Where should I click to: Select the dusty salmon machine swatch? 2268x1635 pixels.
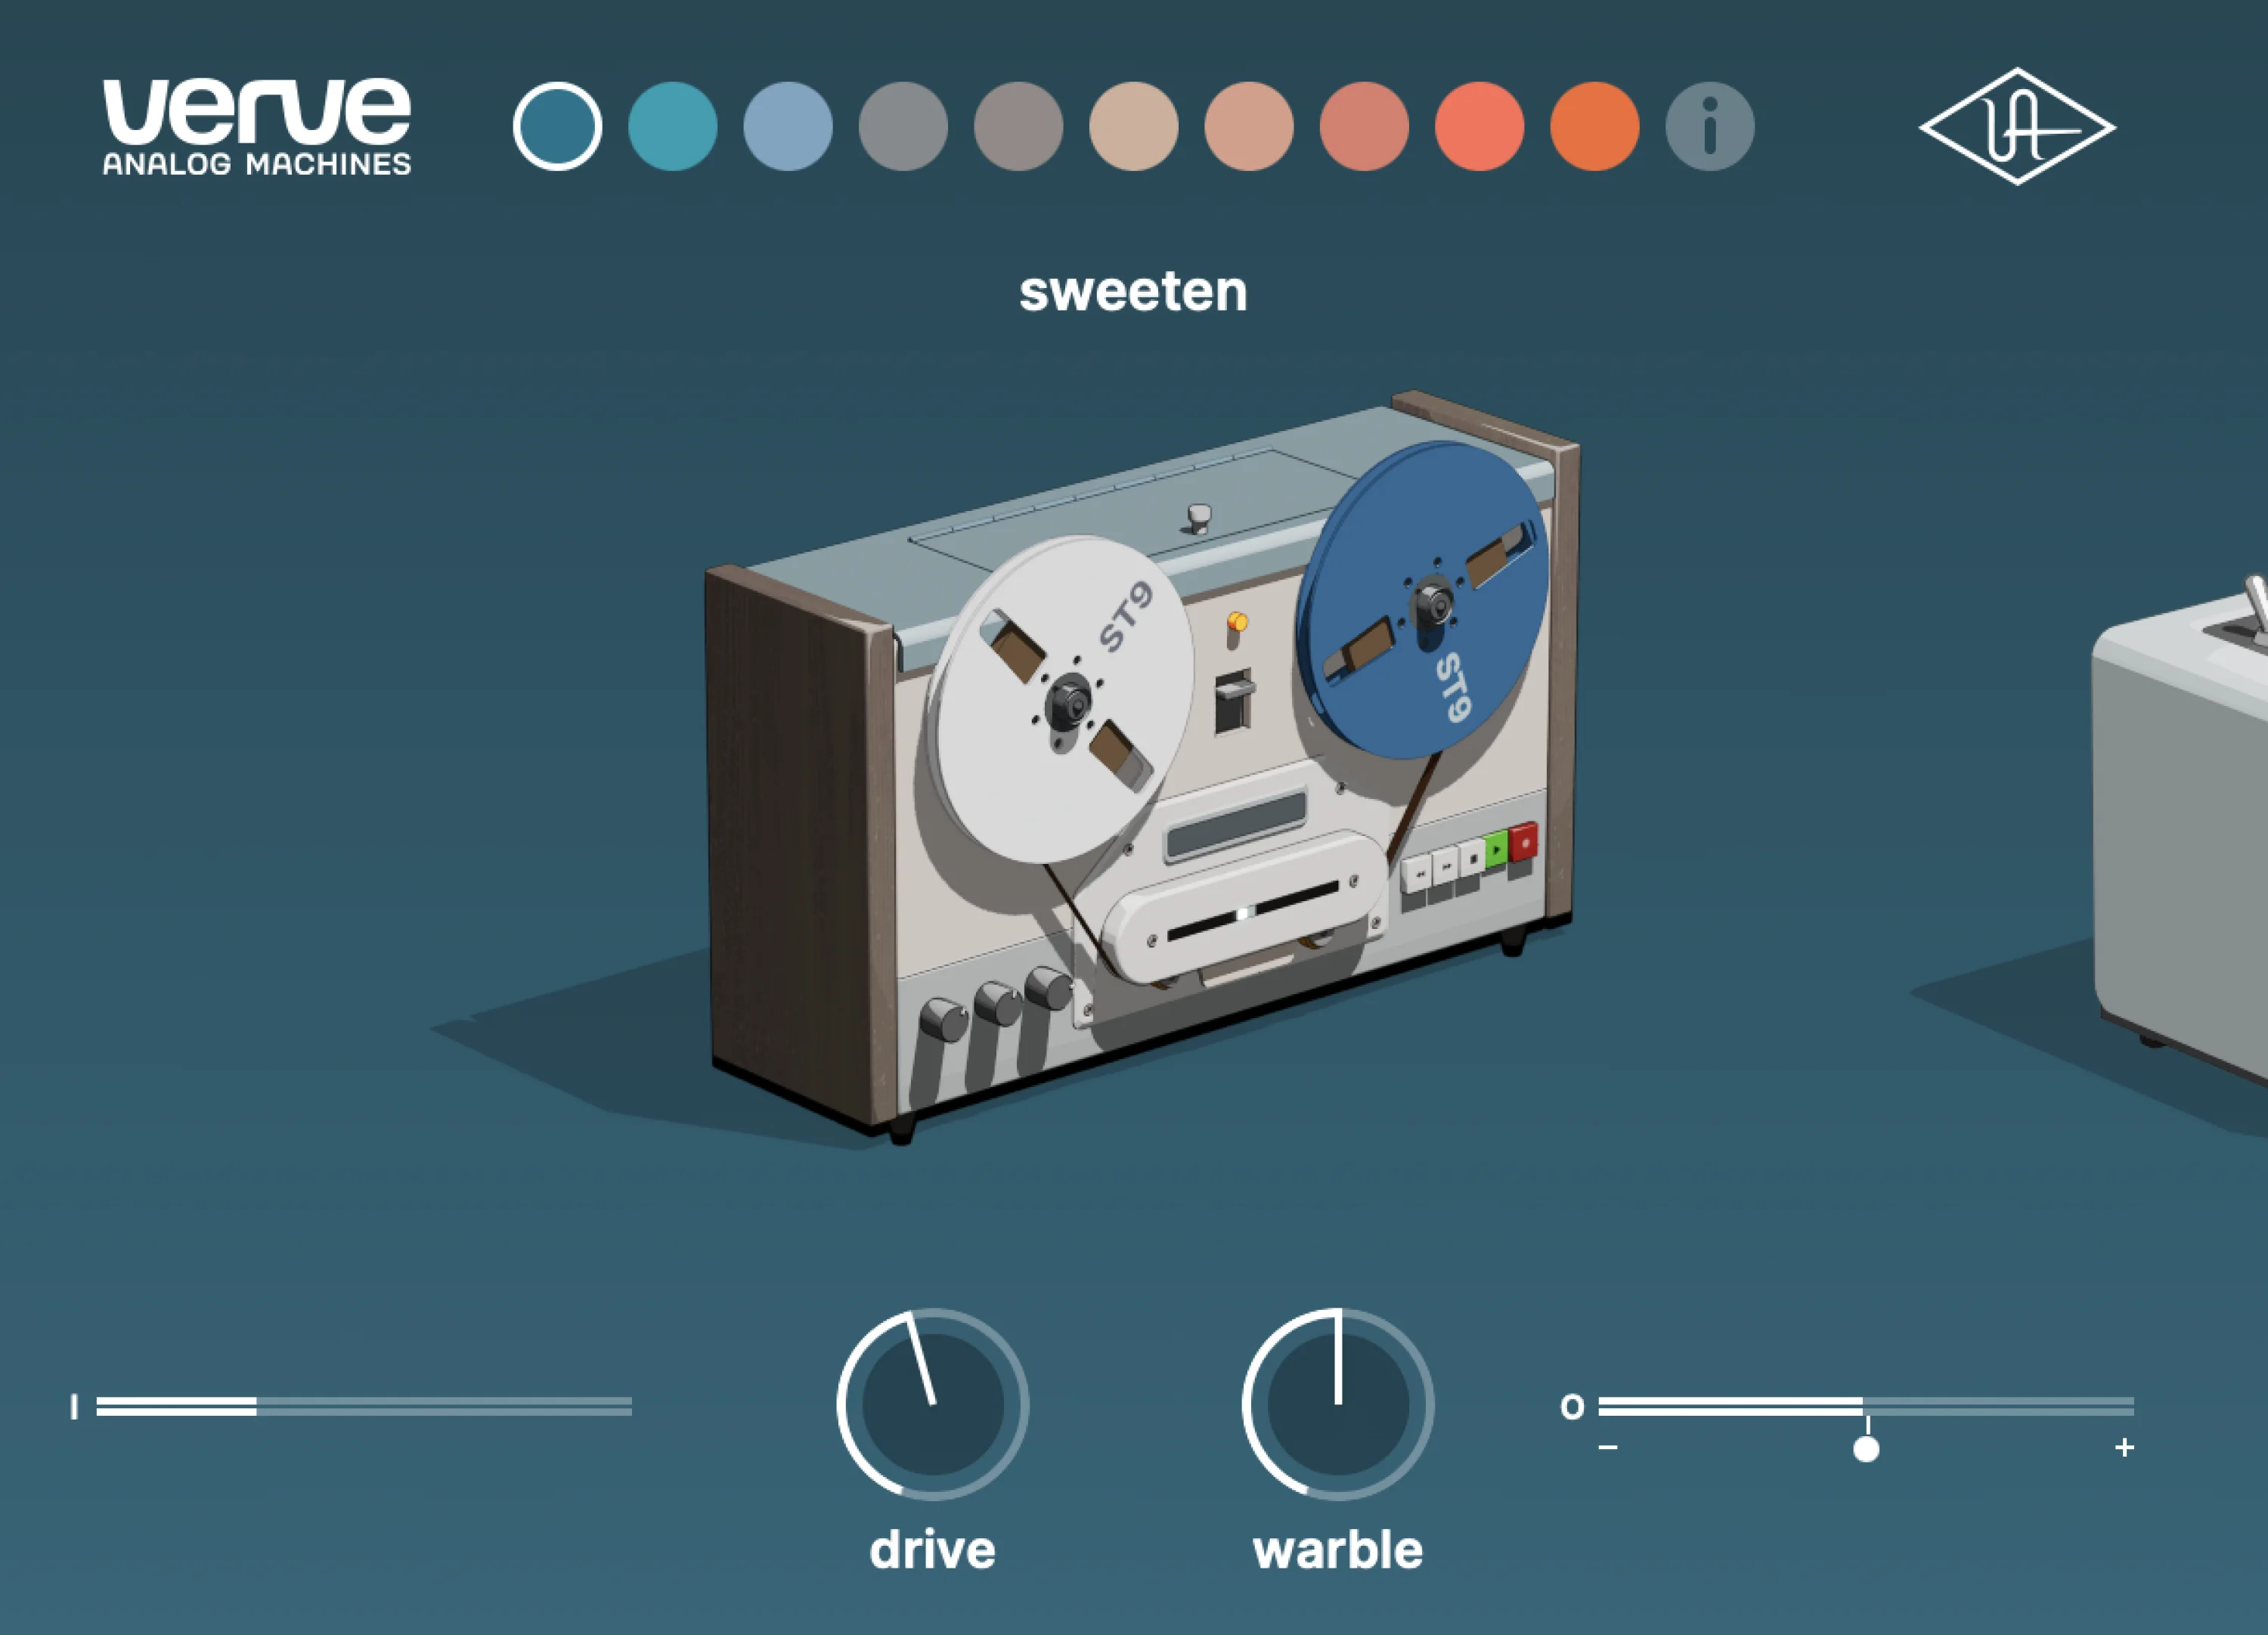pyautogui.click(x=1364, y=126)
